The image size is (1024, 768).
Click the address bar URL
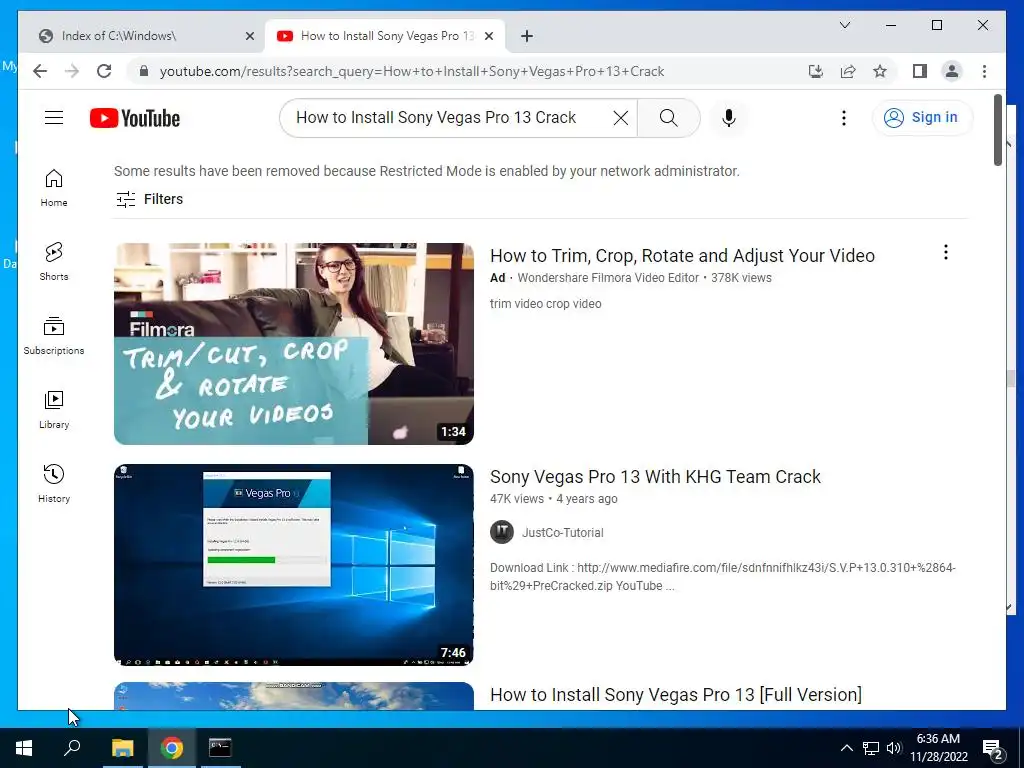[411, 71]
